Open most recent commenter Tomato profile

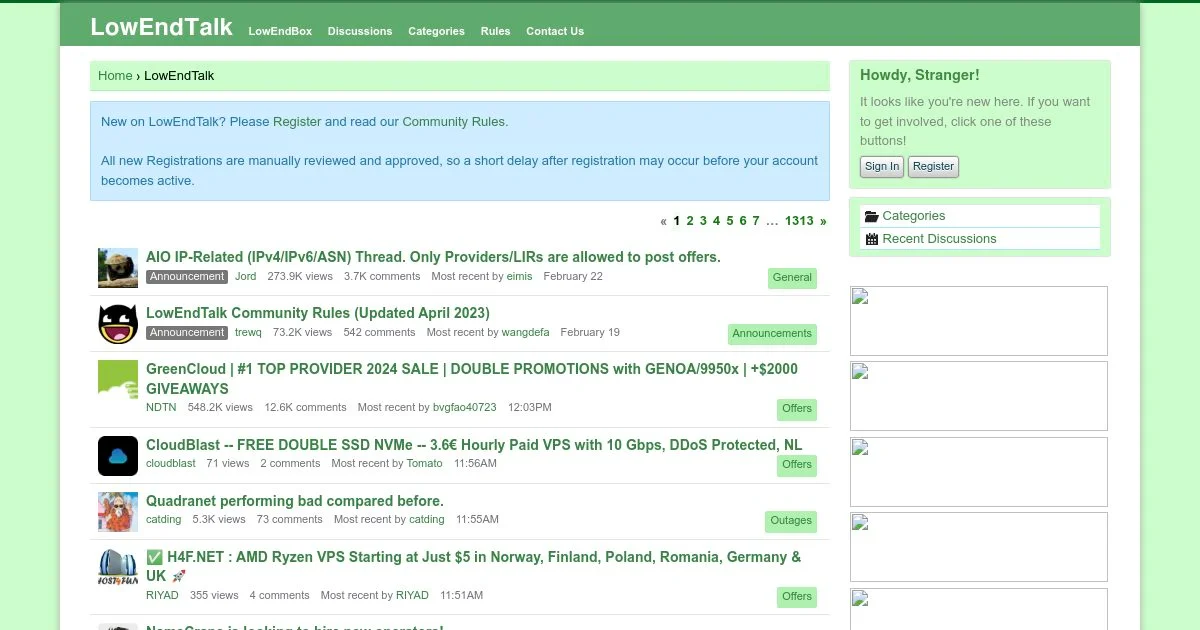tap(424, 464)
